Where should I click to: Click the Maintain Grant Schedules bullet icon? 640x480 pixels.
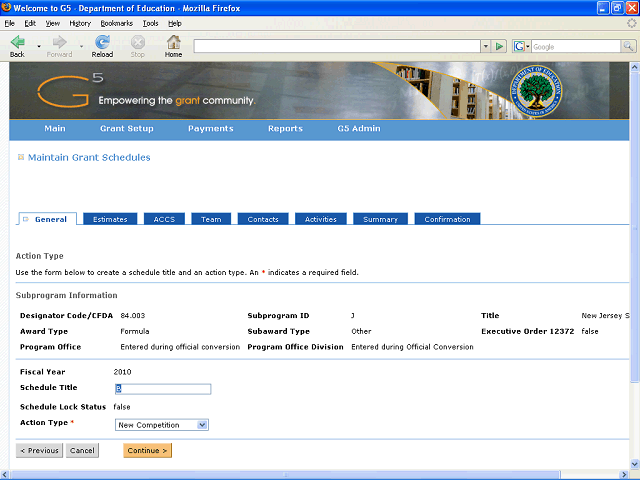pyautogui.click(x=21, y=157)
